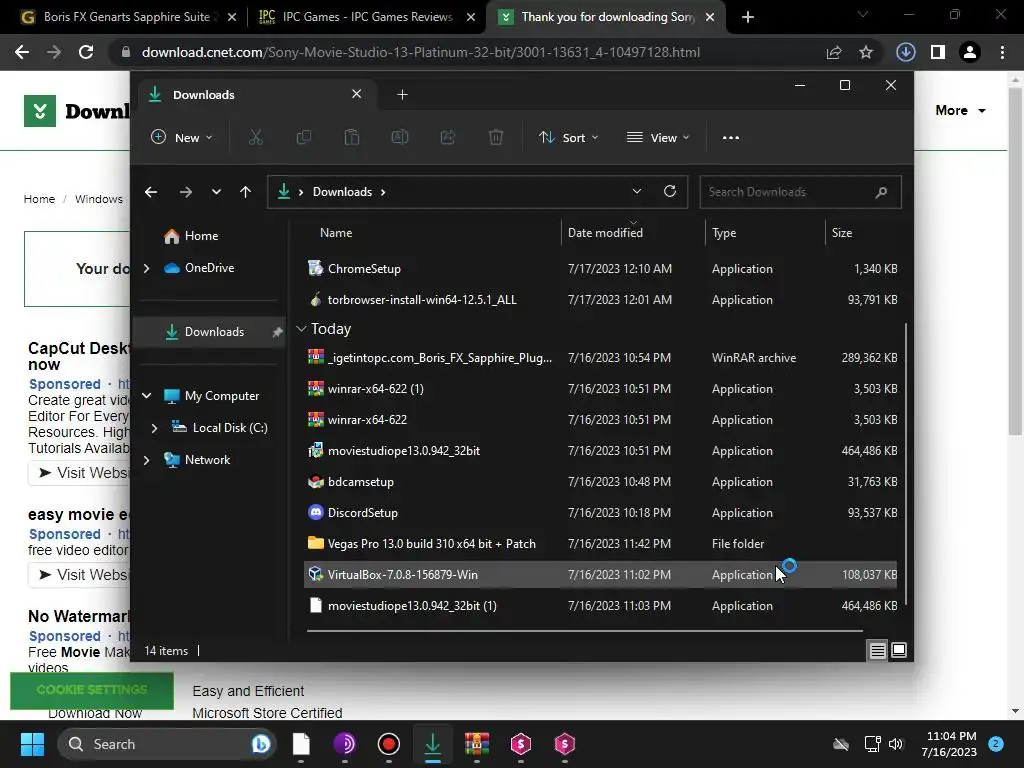Click the Copy icon in Explorer toolbar
The image size is (1024, 768).
(304, 137)
